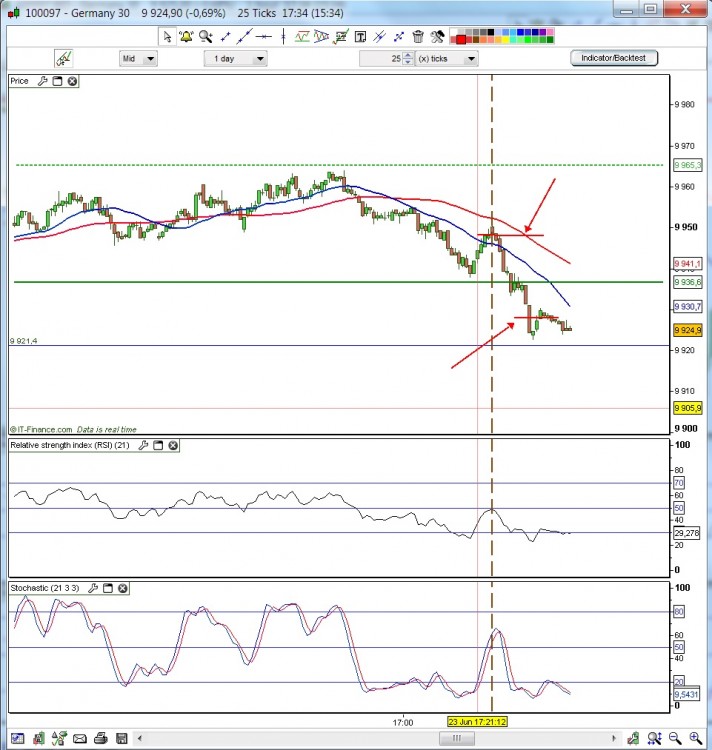The height and width of the screenshot is (750, 712).
Task: Select the red color swatch
Action: (461, 40)
